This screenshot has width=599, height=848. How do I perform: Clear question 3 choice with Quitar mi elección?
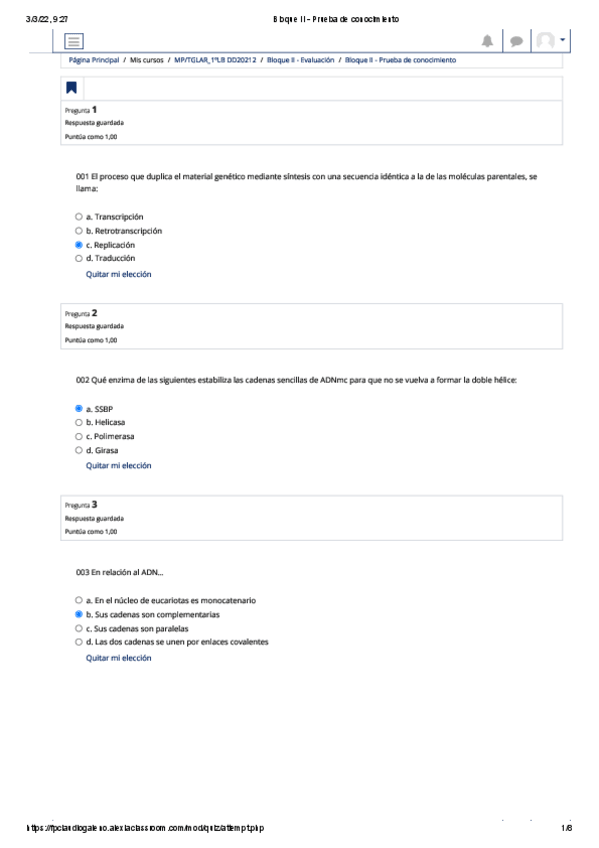coord(118,658)
